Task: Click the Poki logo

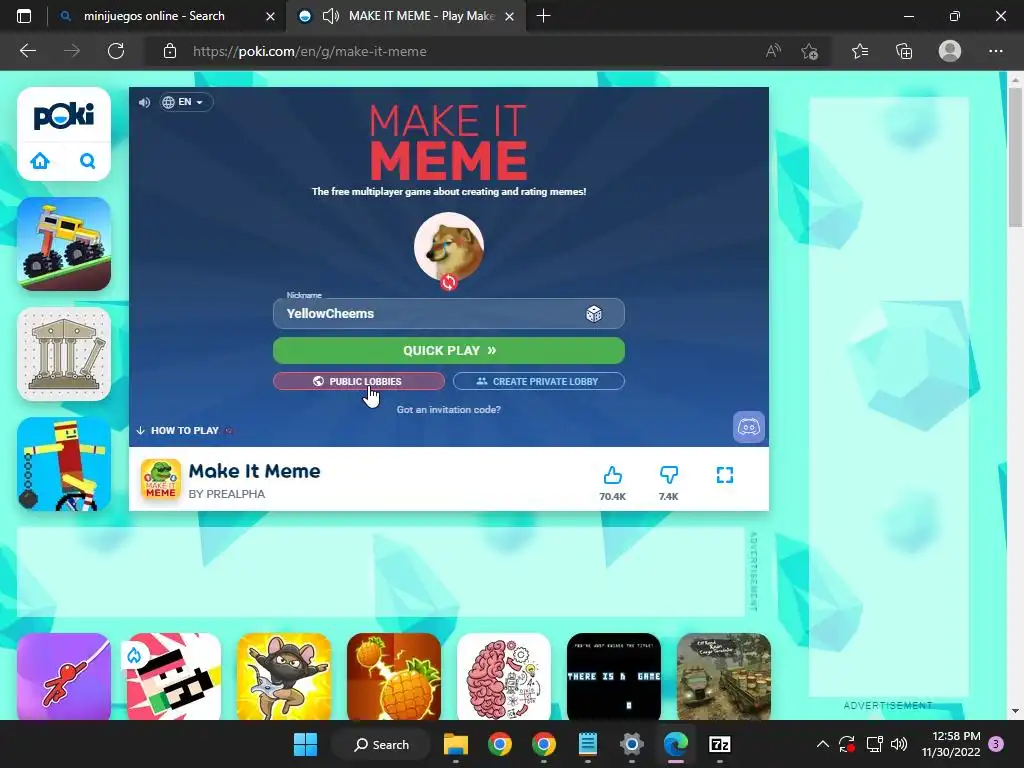Action: tap(64, 116)
